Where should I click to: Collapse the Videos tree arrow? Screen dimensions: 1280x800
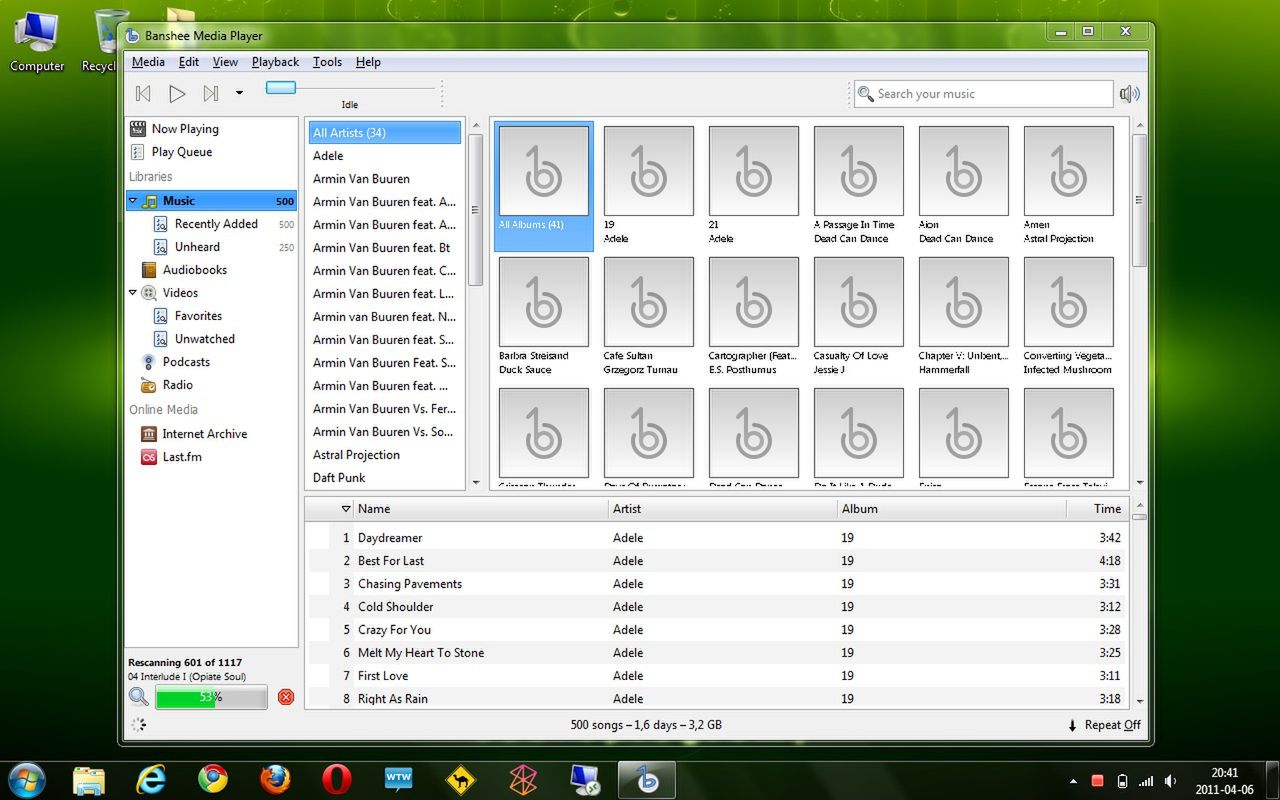(x=133, y=293)
